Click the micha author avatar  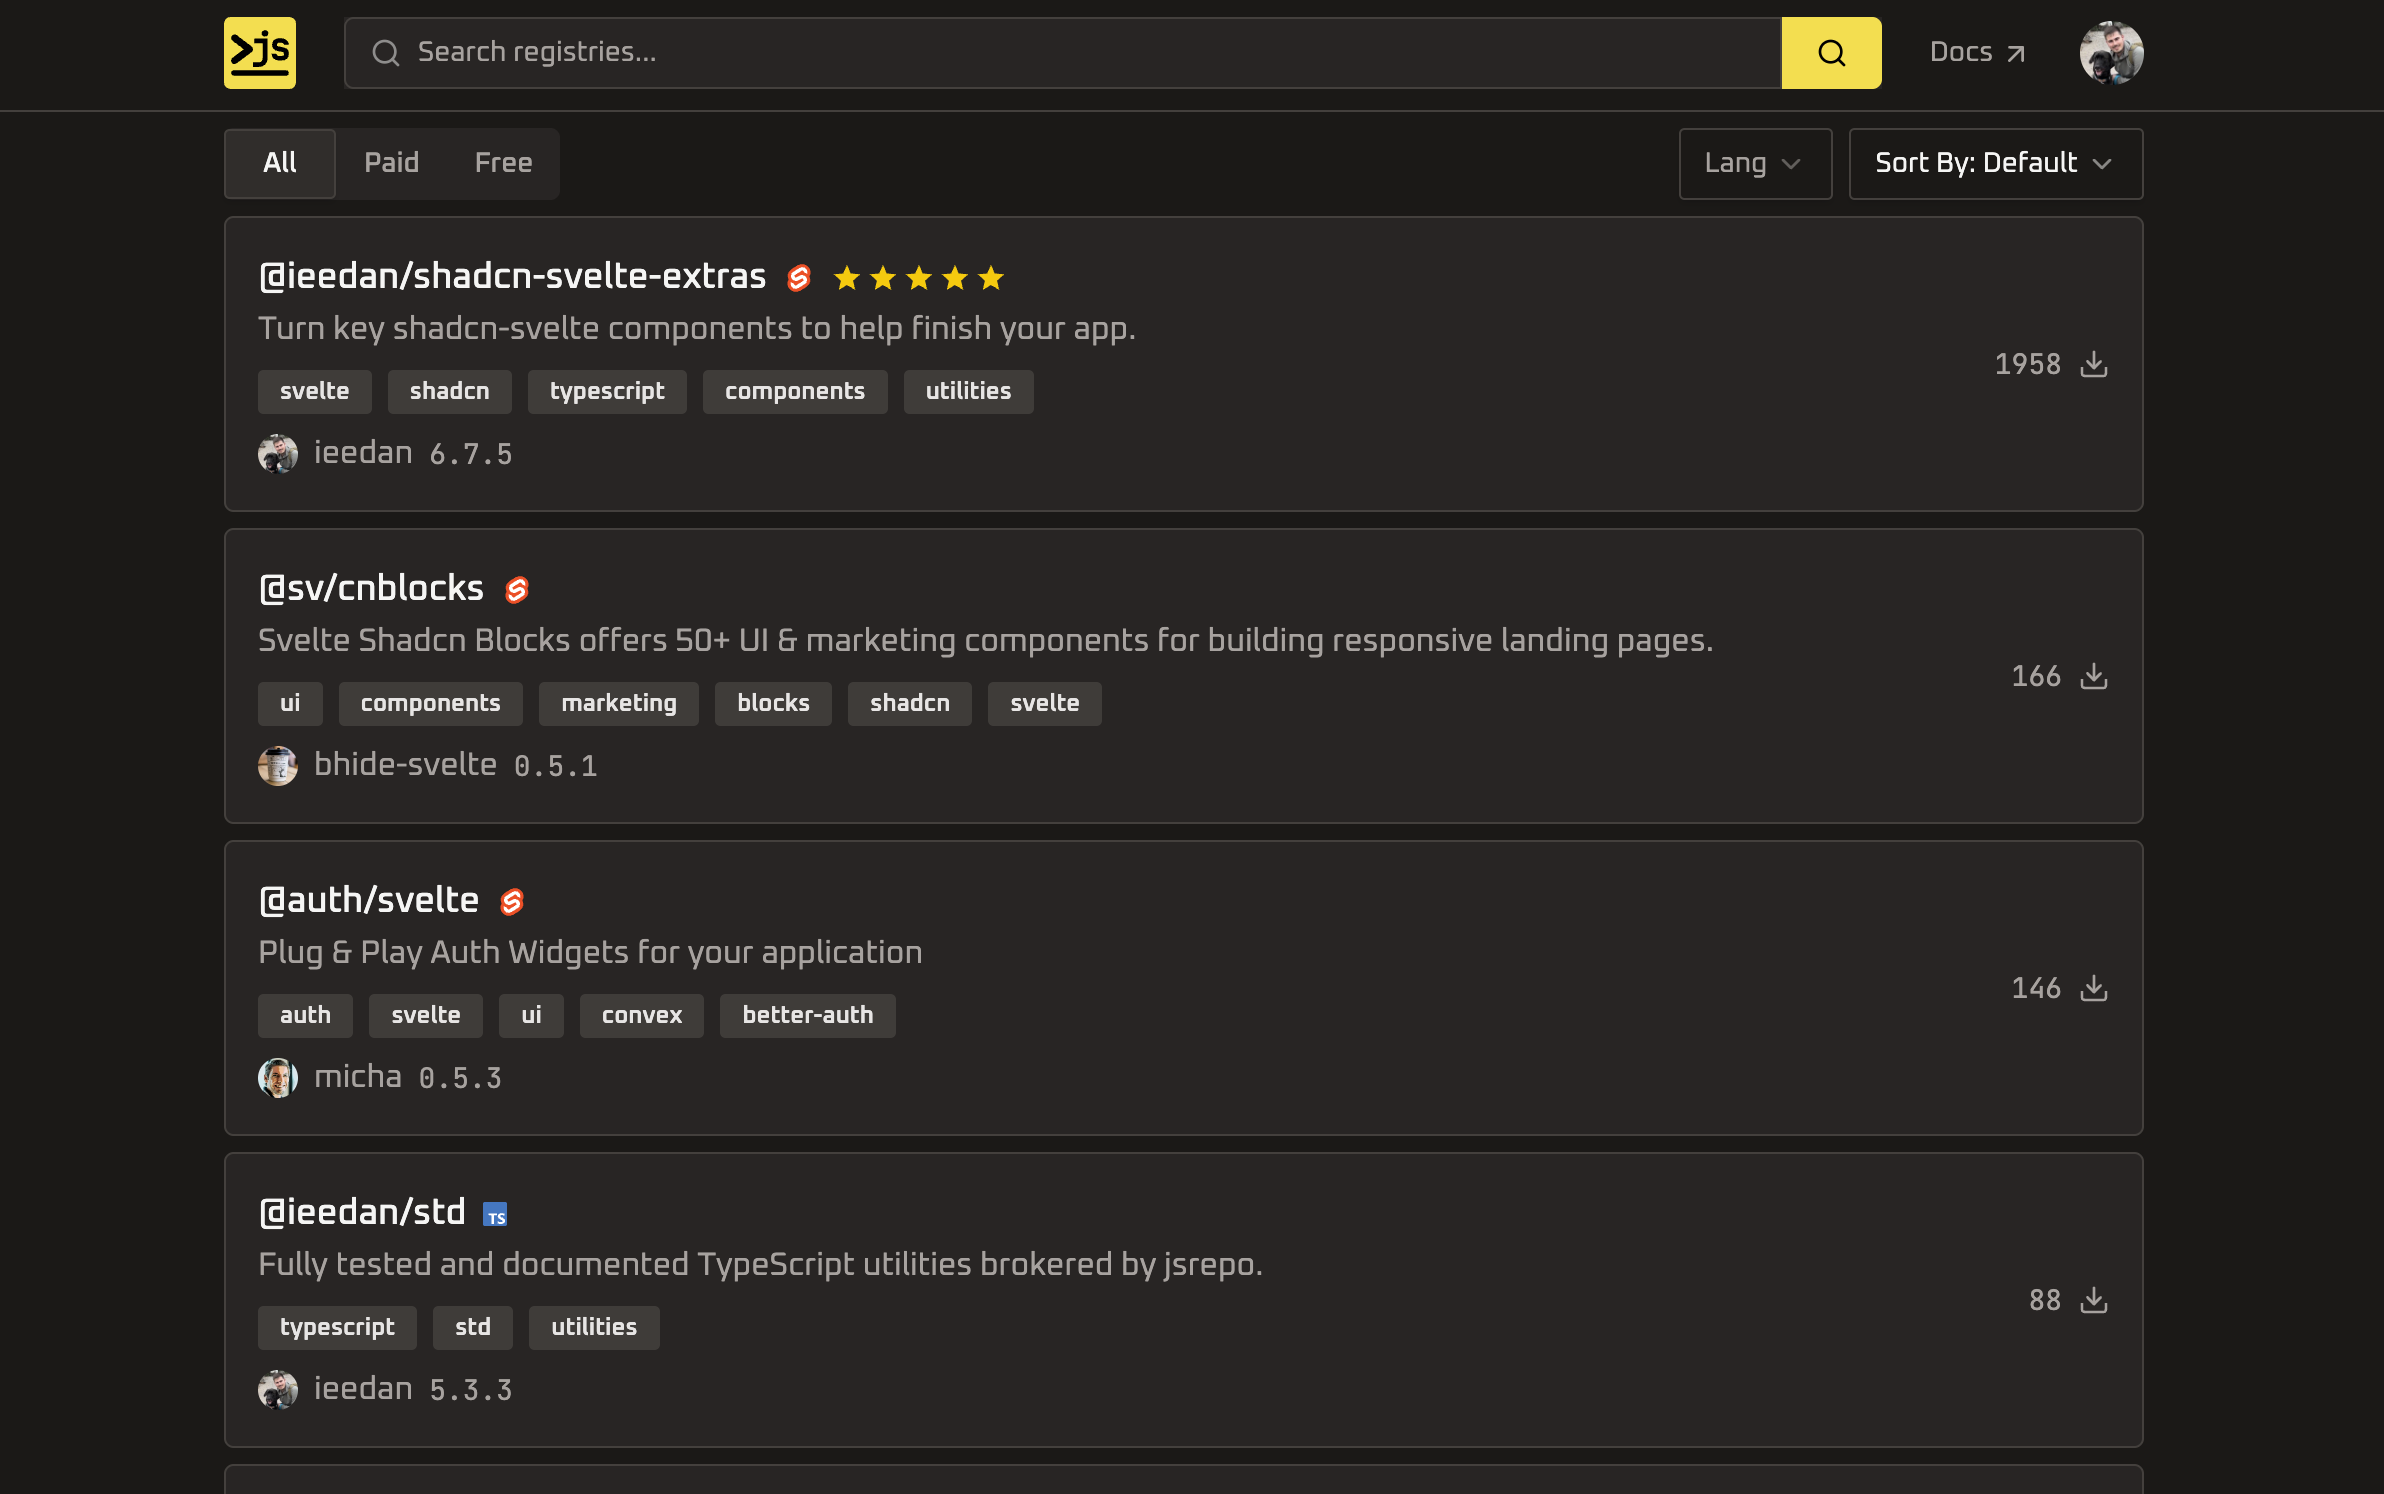(278, 1078)
